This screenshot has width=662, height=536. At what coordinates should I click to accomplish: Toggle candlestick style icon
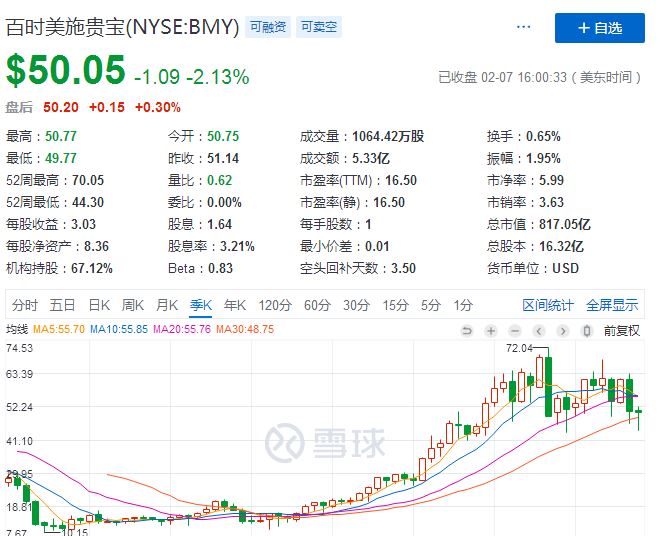(586, 330)
